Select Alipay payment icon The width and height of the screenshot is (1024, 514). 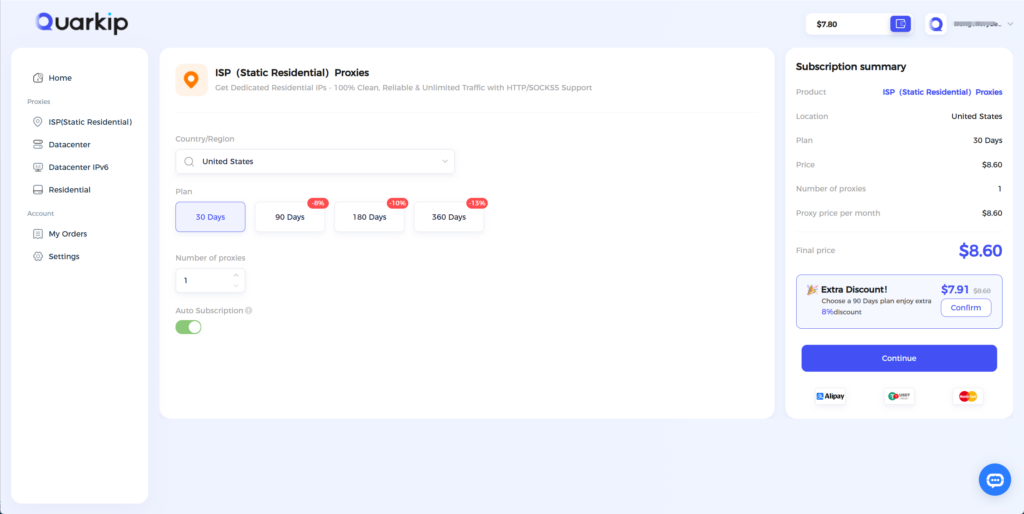(x=830, y=396)
